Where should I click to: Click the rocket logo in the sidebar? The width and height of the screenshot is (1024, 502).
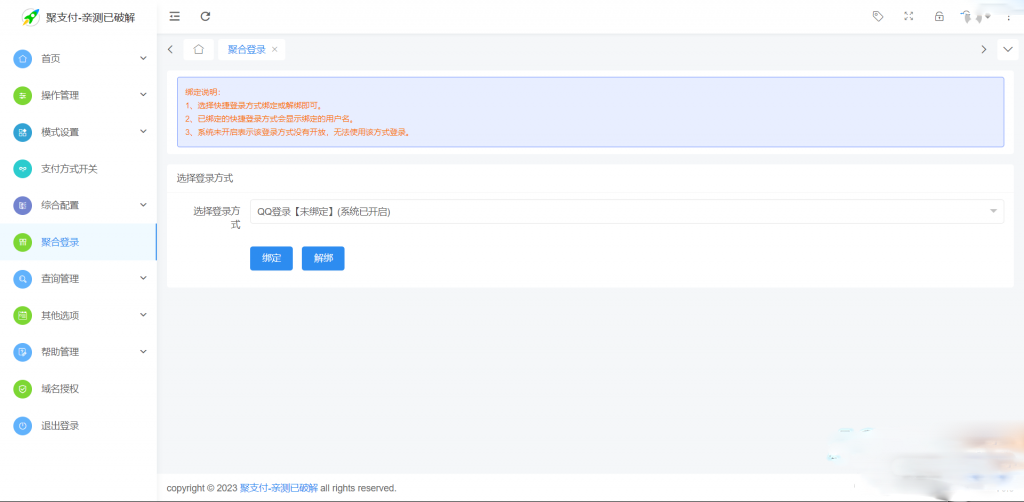pos(31,17)
